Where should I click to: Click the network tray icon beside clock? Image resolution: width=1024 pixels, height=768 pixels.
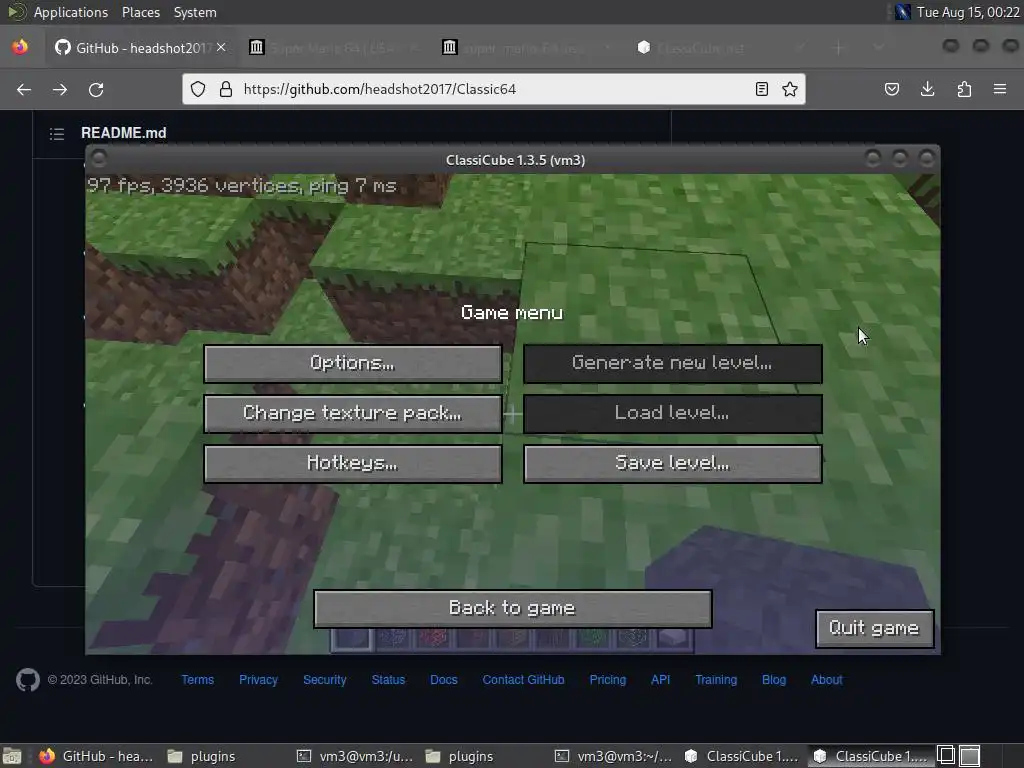(x=903, y=12)
